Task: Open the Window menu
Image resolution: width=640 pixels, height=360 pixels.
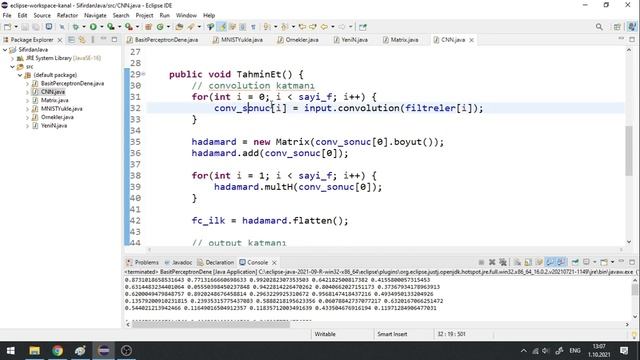Action: (186, 16)
